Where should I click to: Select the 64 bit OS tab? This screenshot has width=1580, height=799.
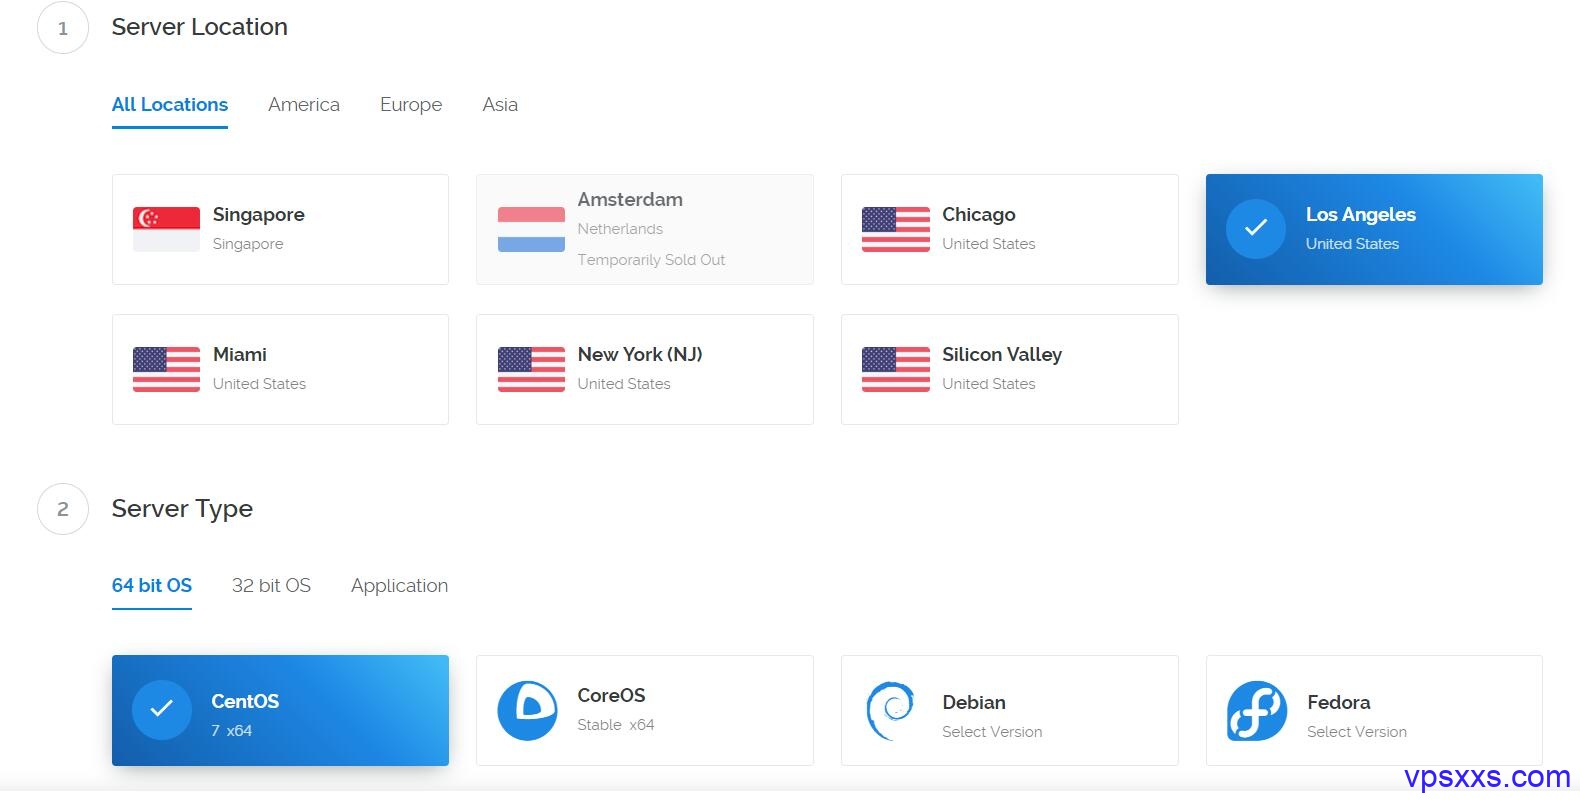tap(152, 586)
